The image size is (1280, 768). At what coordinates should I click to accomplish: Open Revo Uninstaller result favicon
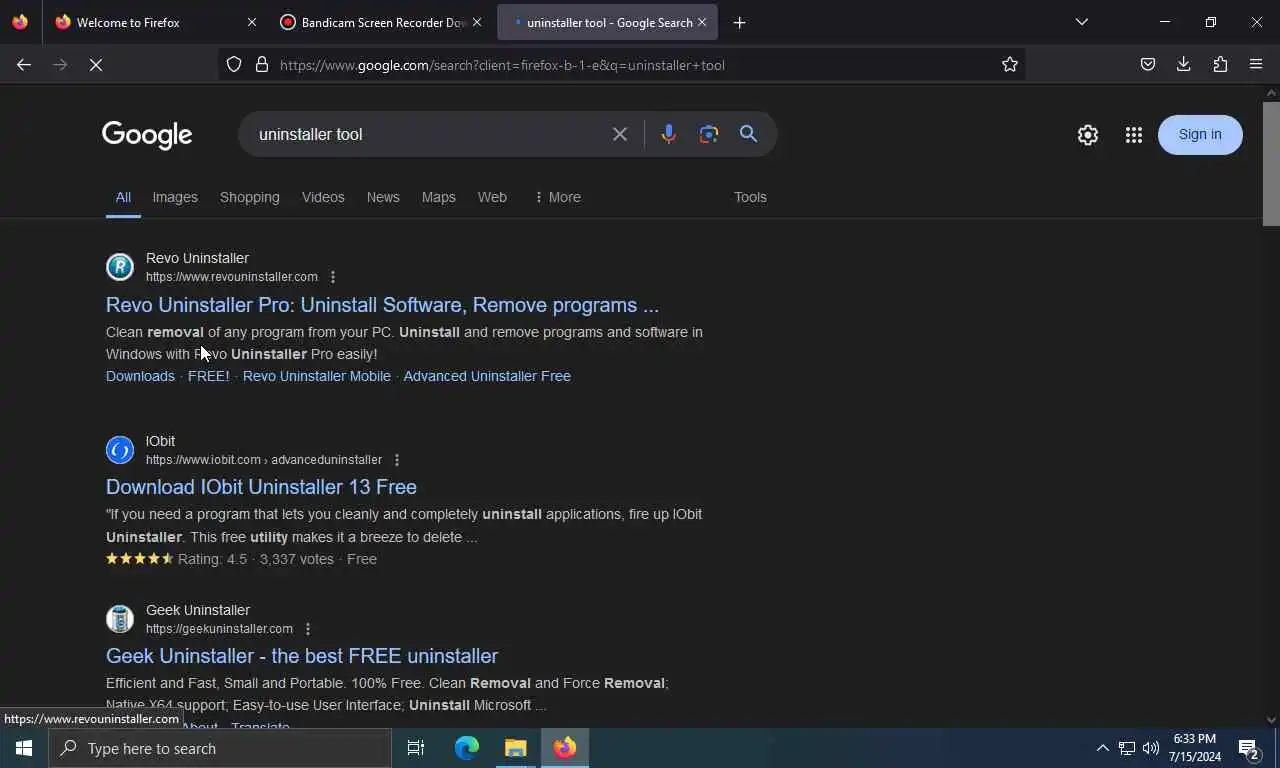pos(120,267)
